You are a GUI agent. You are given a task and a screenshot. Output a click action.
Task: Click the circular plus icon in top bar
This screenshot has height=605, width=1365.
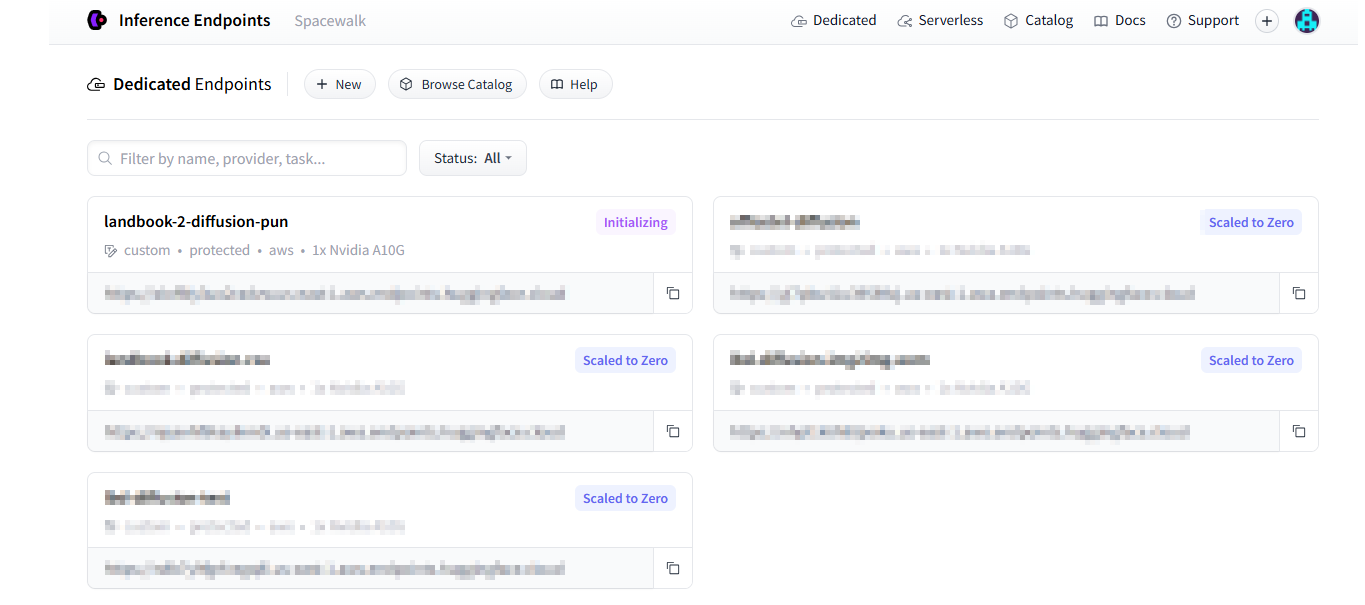point(1267,21)
